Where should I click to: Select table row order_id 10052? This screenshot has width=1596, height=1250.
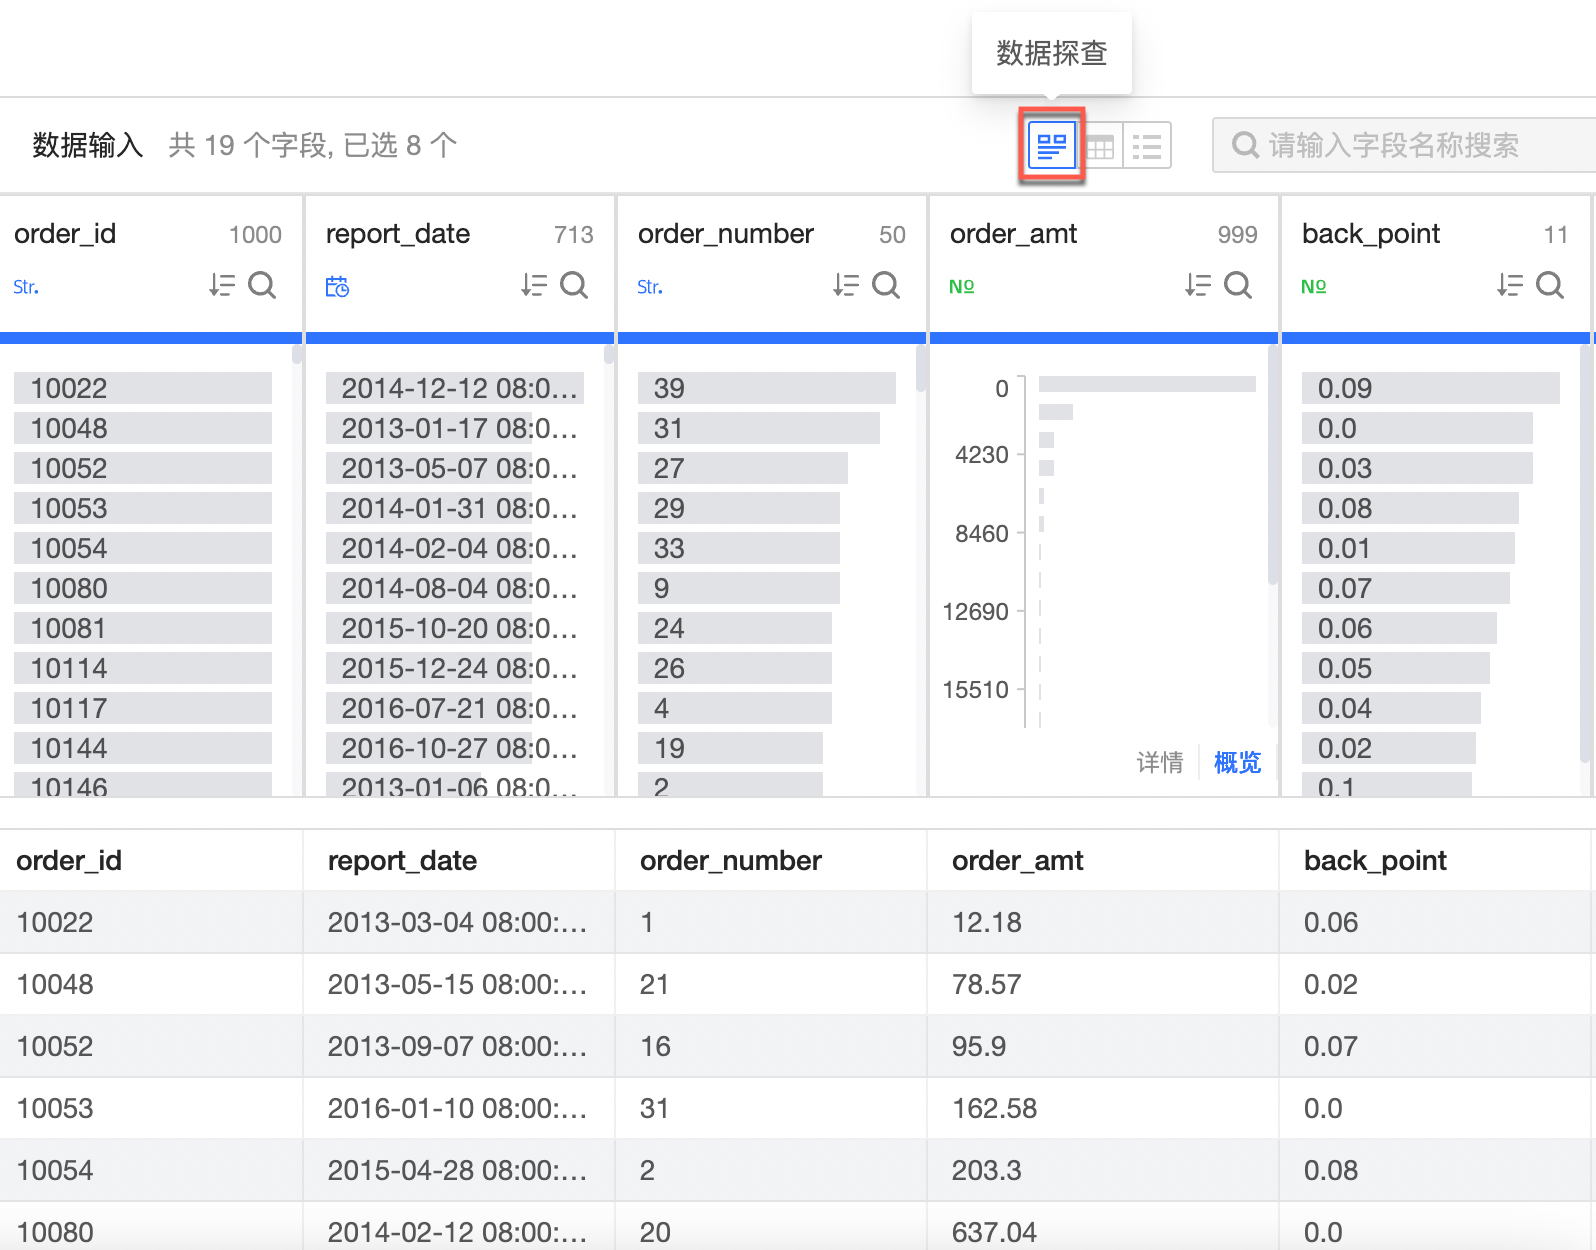click(798, 1046)
